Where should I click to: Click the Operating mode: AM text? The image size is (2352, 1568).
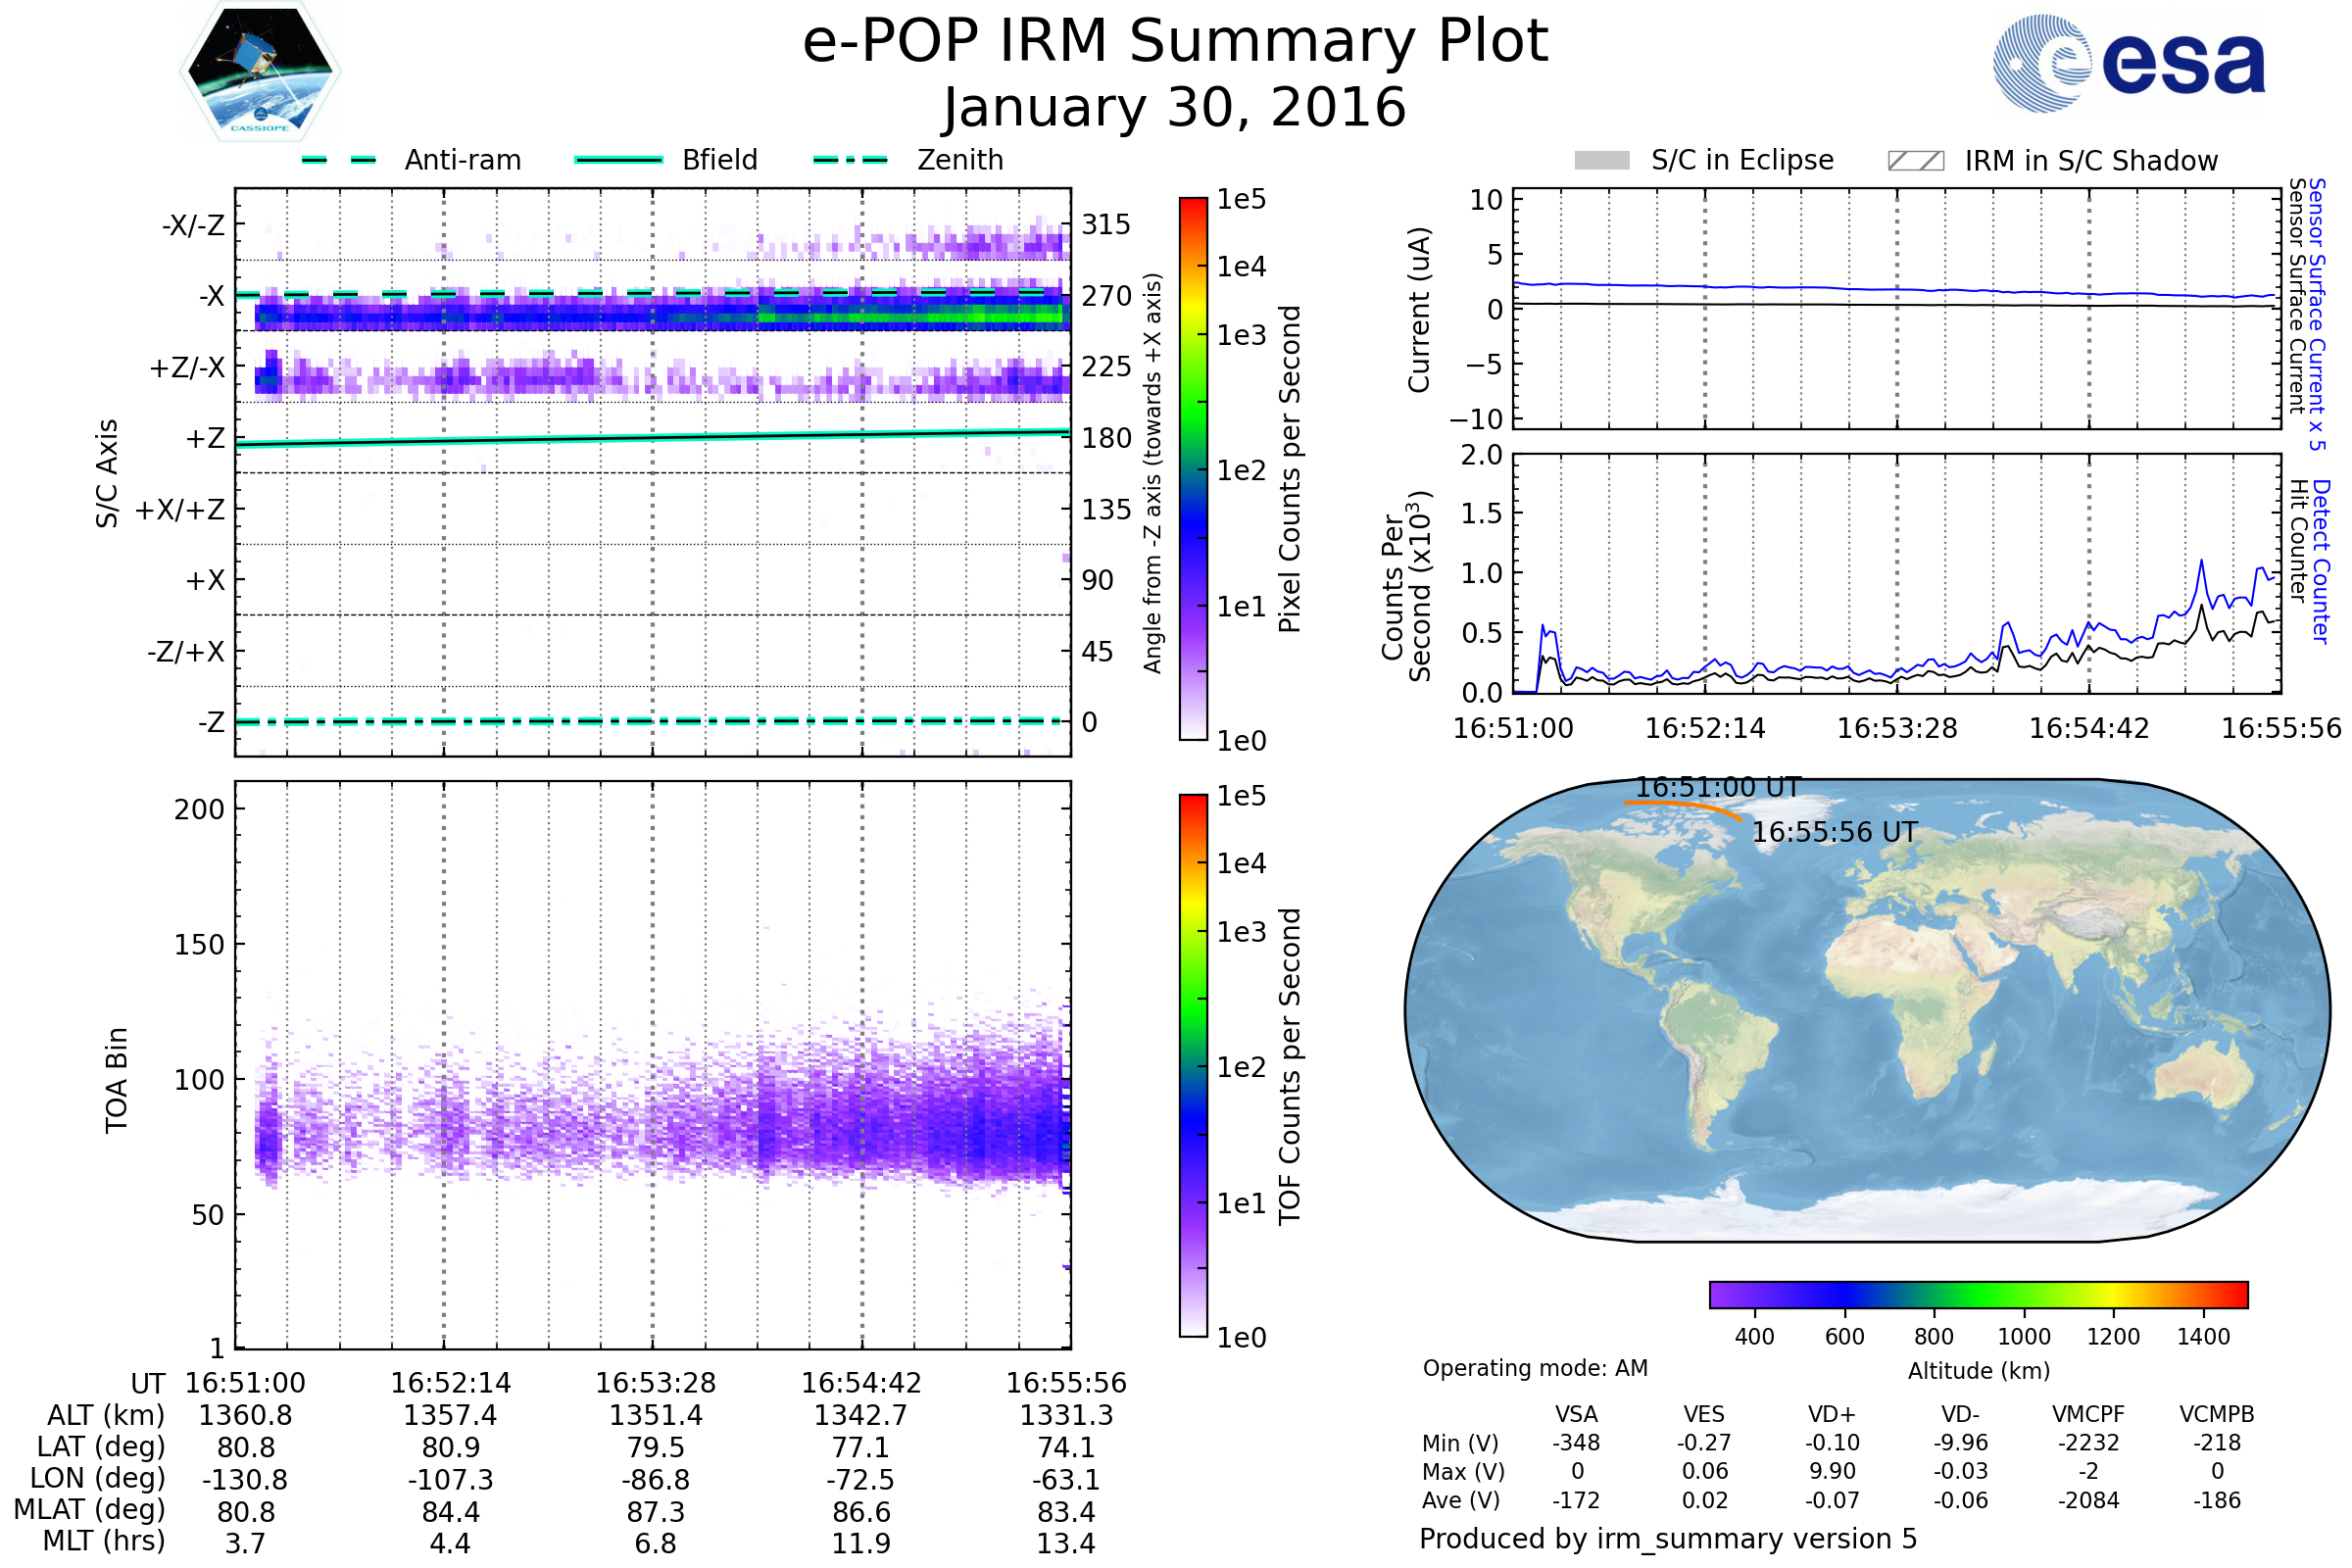pyautogui.click(x=1535, y=1368)
